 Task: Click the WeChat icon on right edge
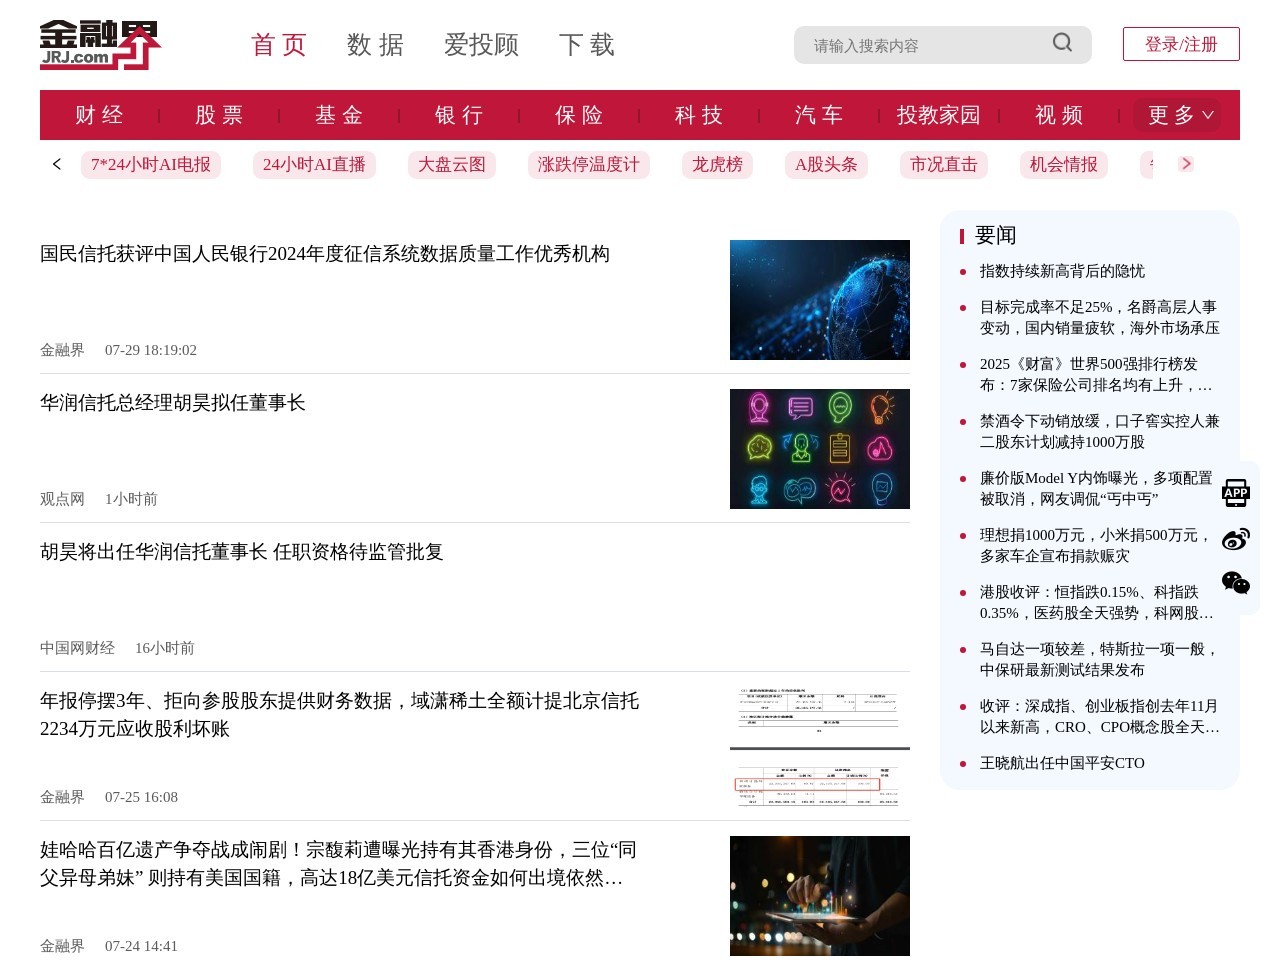[1236, 583]
